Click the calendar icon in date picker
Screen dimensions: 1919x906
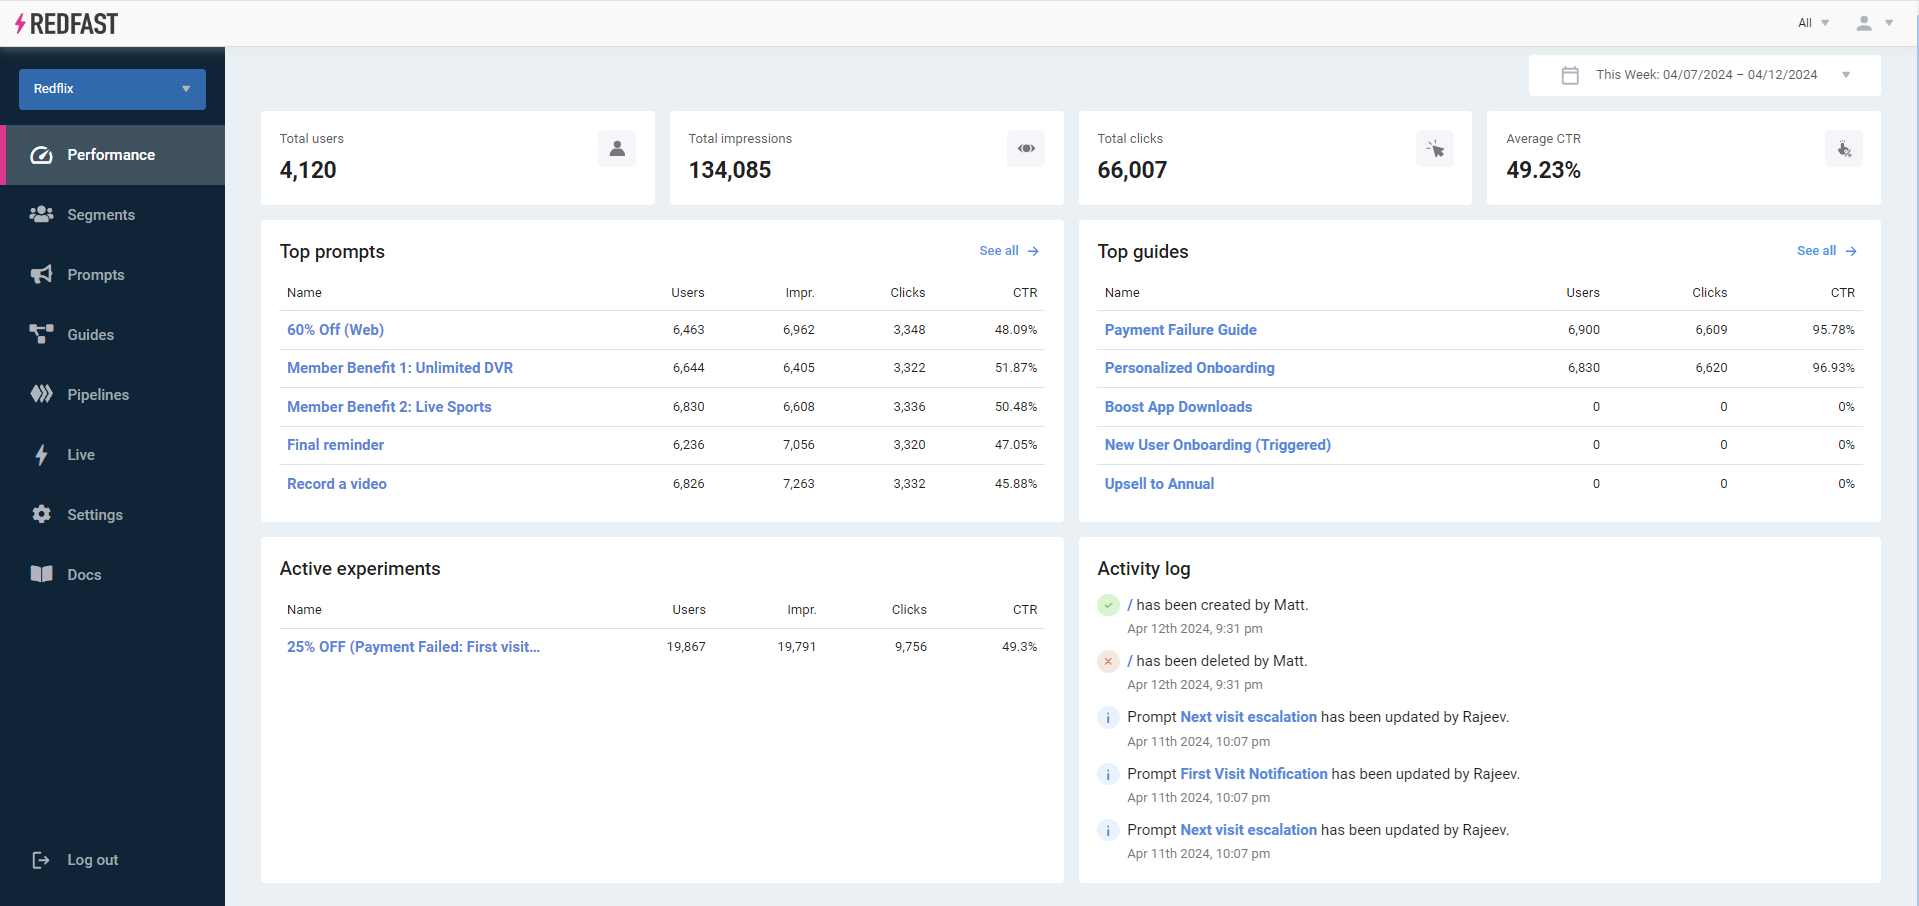(x=1570, y=75)
